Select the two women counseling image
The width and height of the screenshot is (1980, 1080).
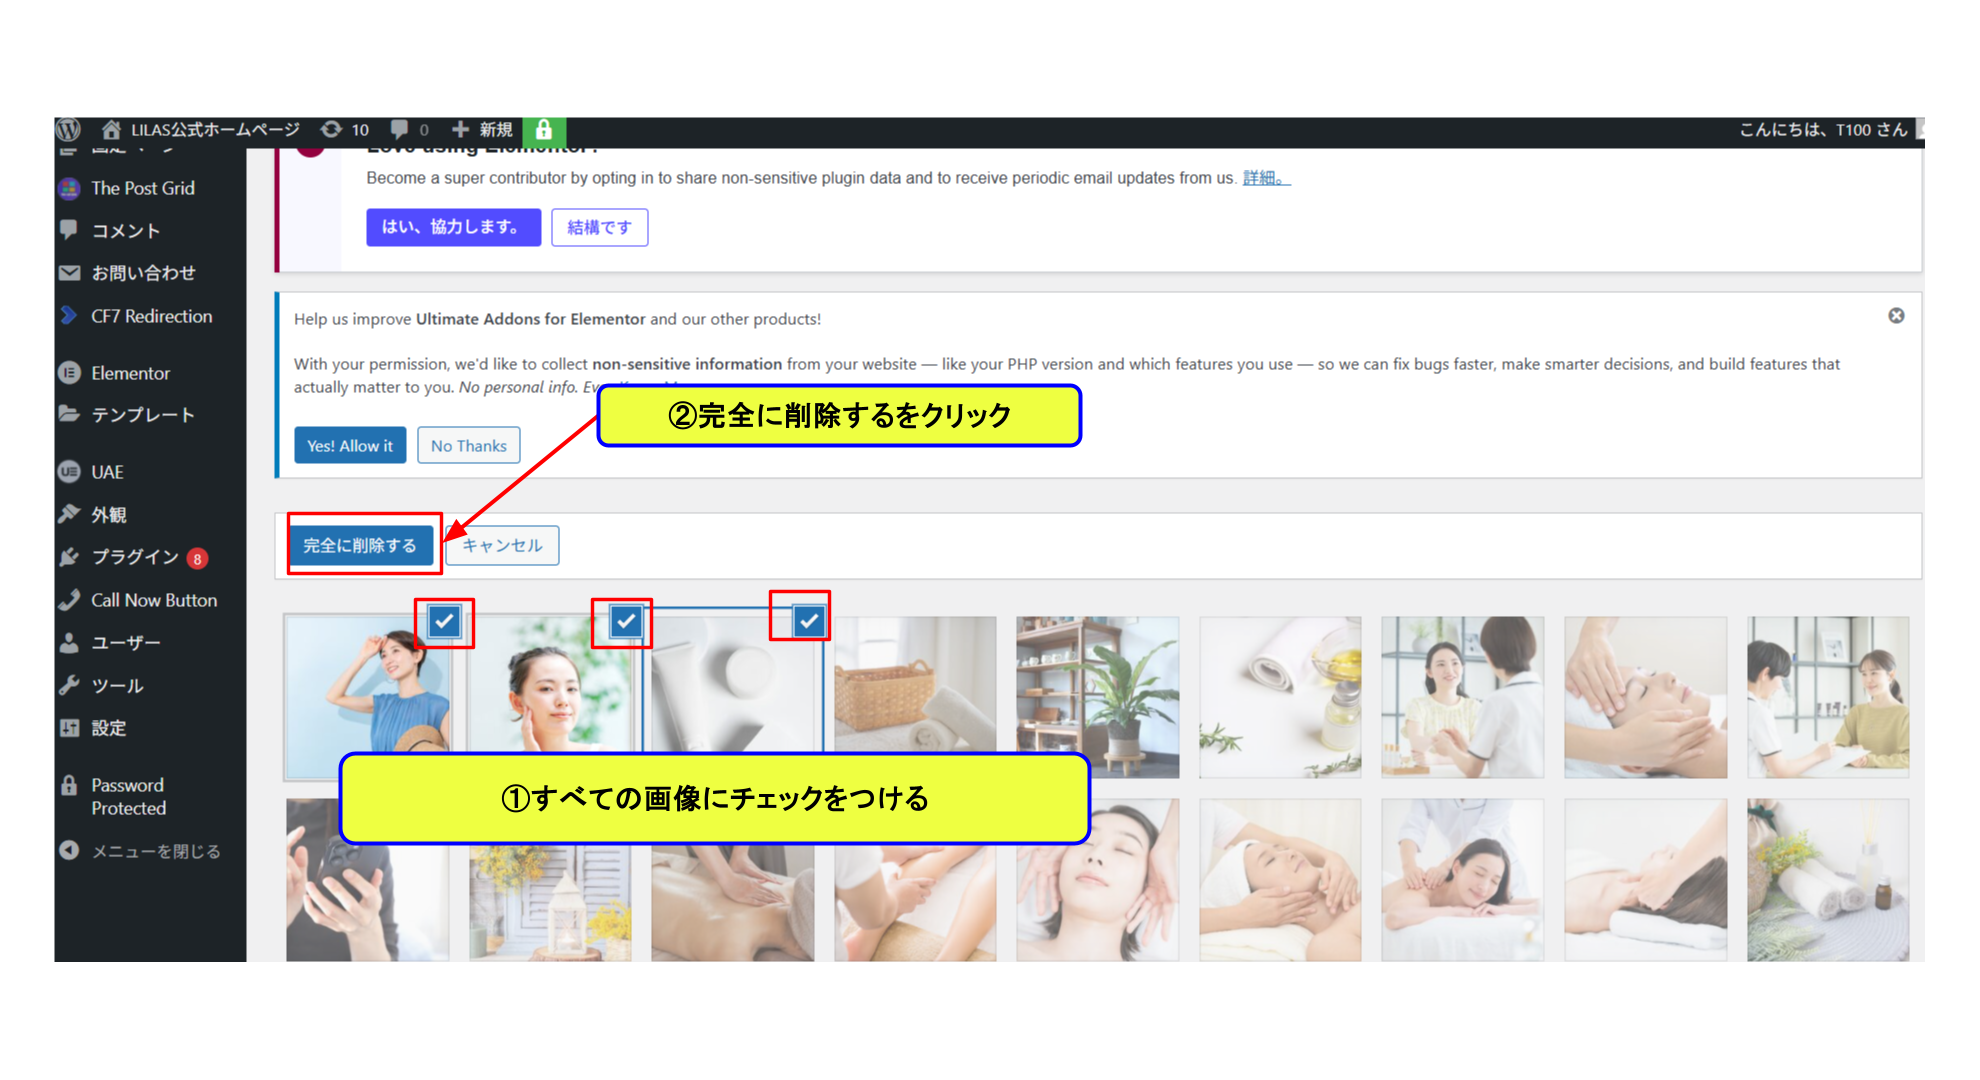click(1828, 697)
